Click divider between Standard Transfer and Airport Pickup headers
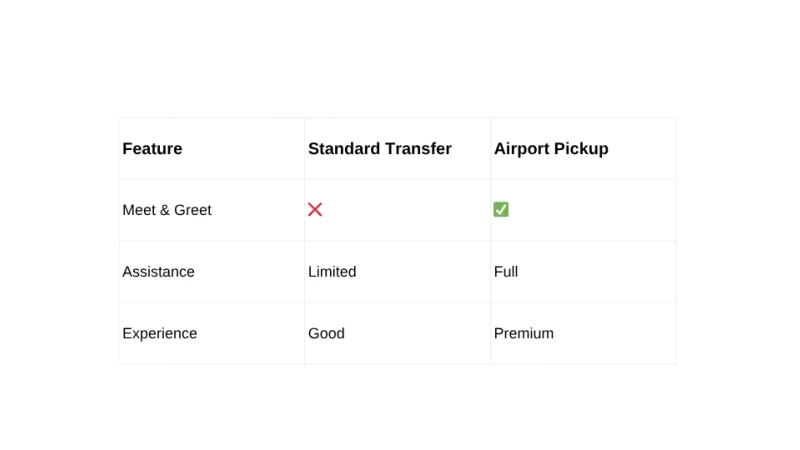This screenshot has width=800, height=450. pyautogui.click(x=490, y=149)
